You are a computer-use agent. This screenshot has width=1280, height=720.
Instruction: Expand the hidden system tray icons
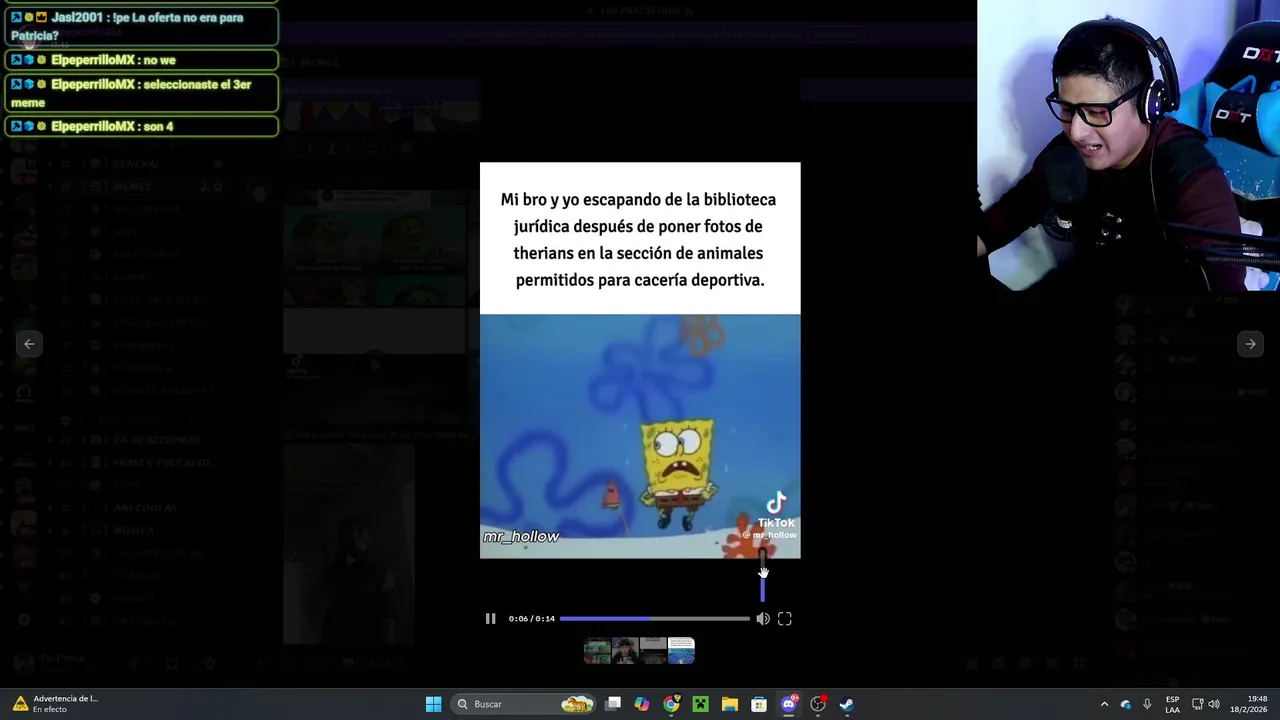click(1104, 704)
